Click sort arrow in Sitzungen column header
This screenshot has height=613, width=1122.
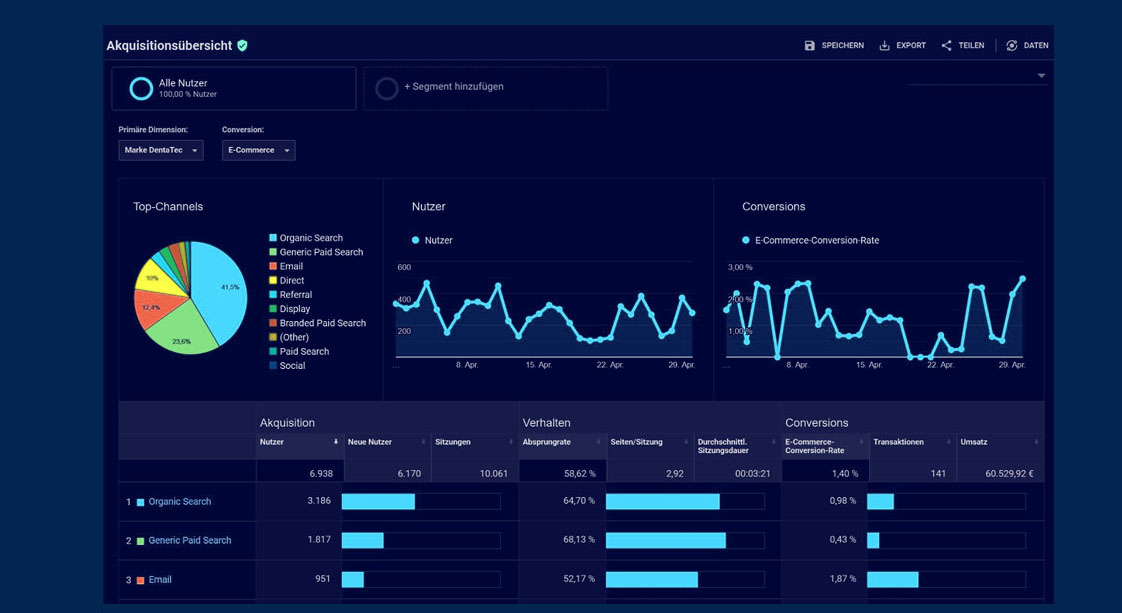510,442
